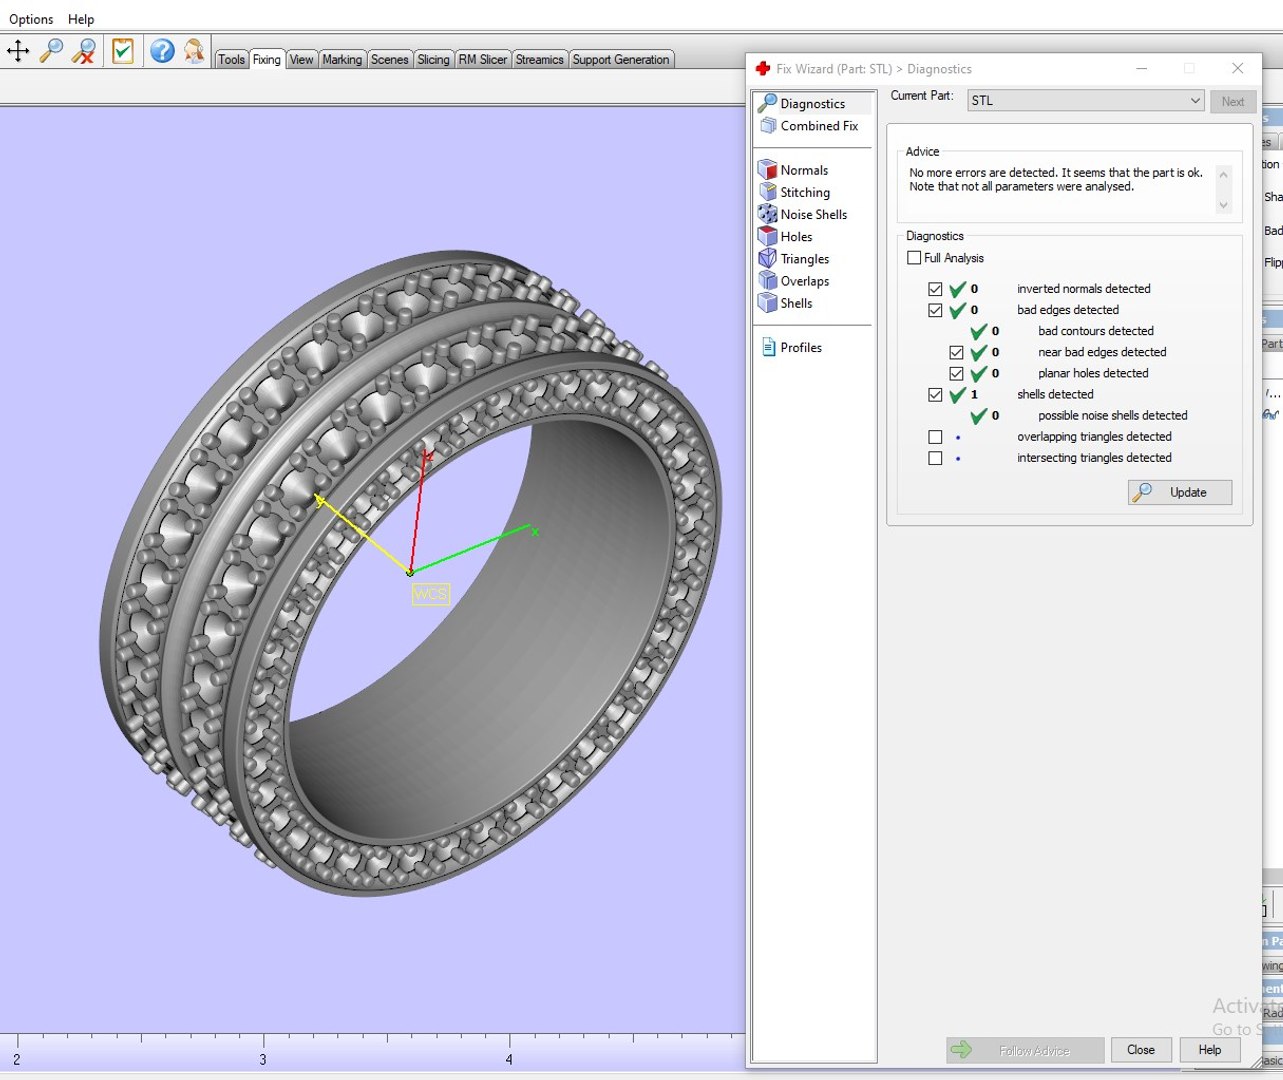This screenshot has width=1283, height=1080.
Task: Open the Holes fixing page
Action: pyautogui.click(x=786, y=236)
